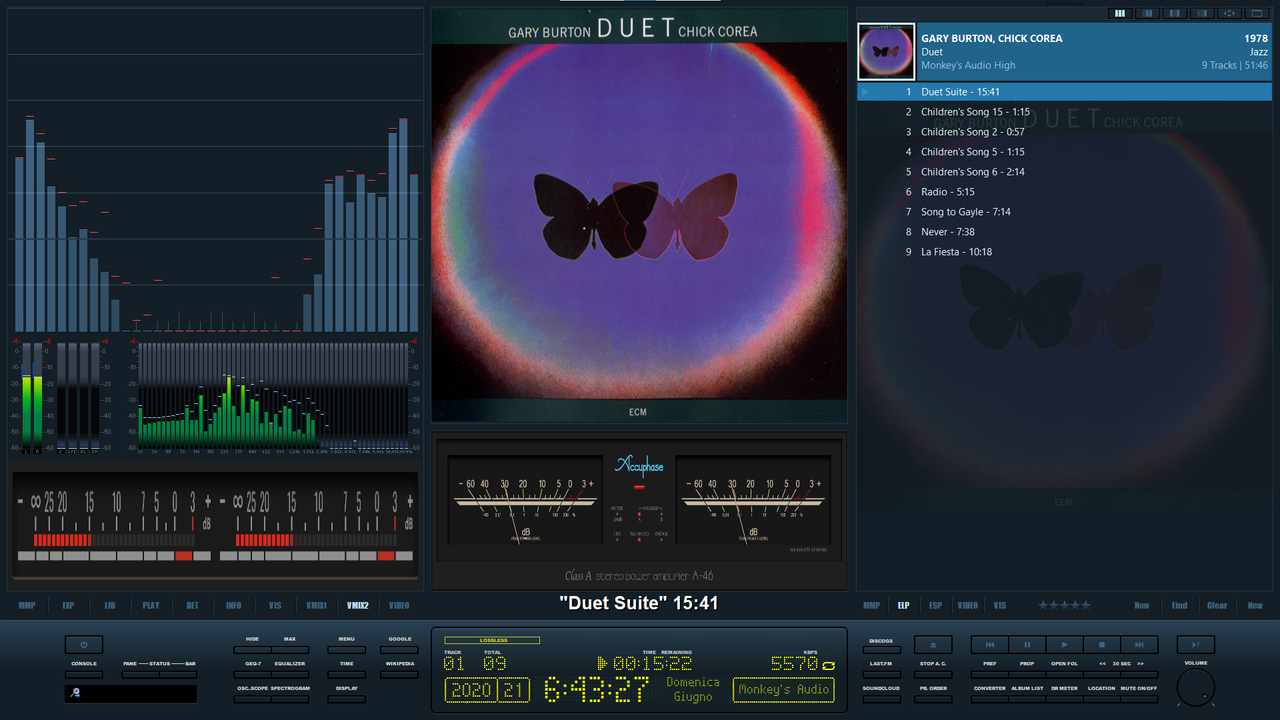Skip to the previous track
1280x720 pixels.
tap(990, 645)
